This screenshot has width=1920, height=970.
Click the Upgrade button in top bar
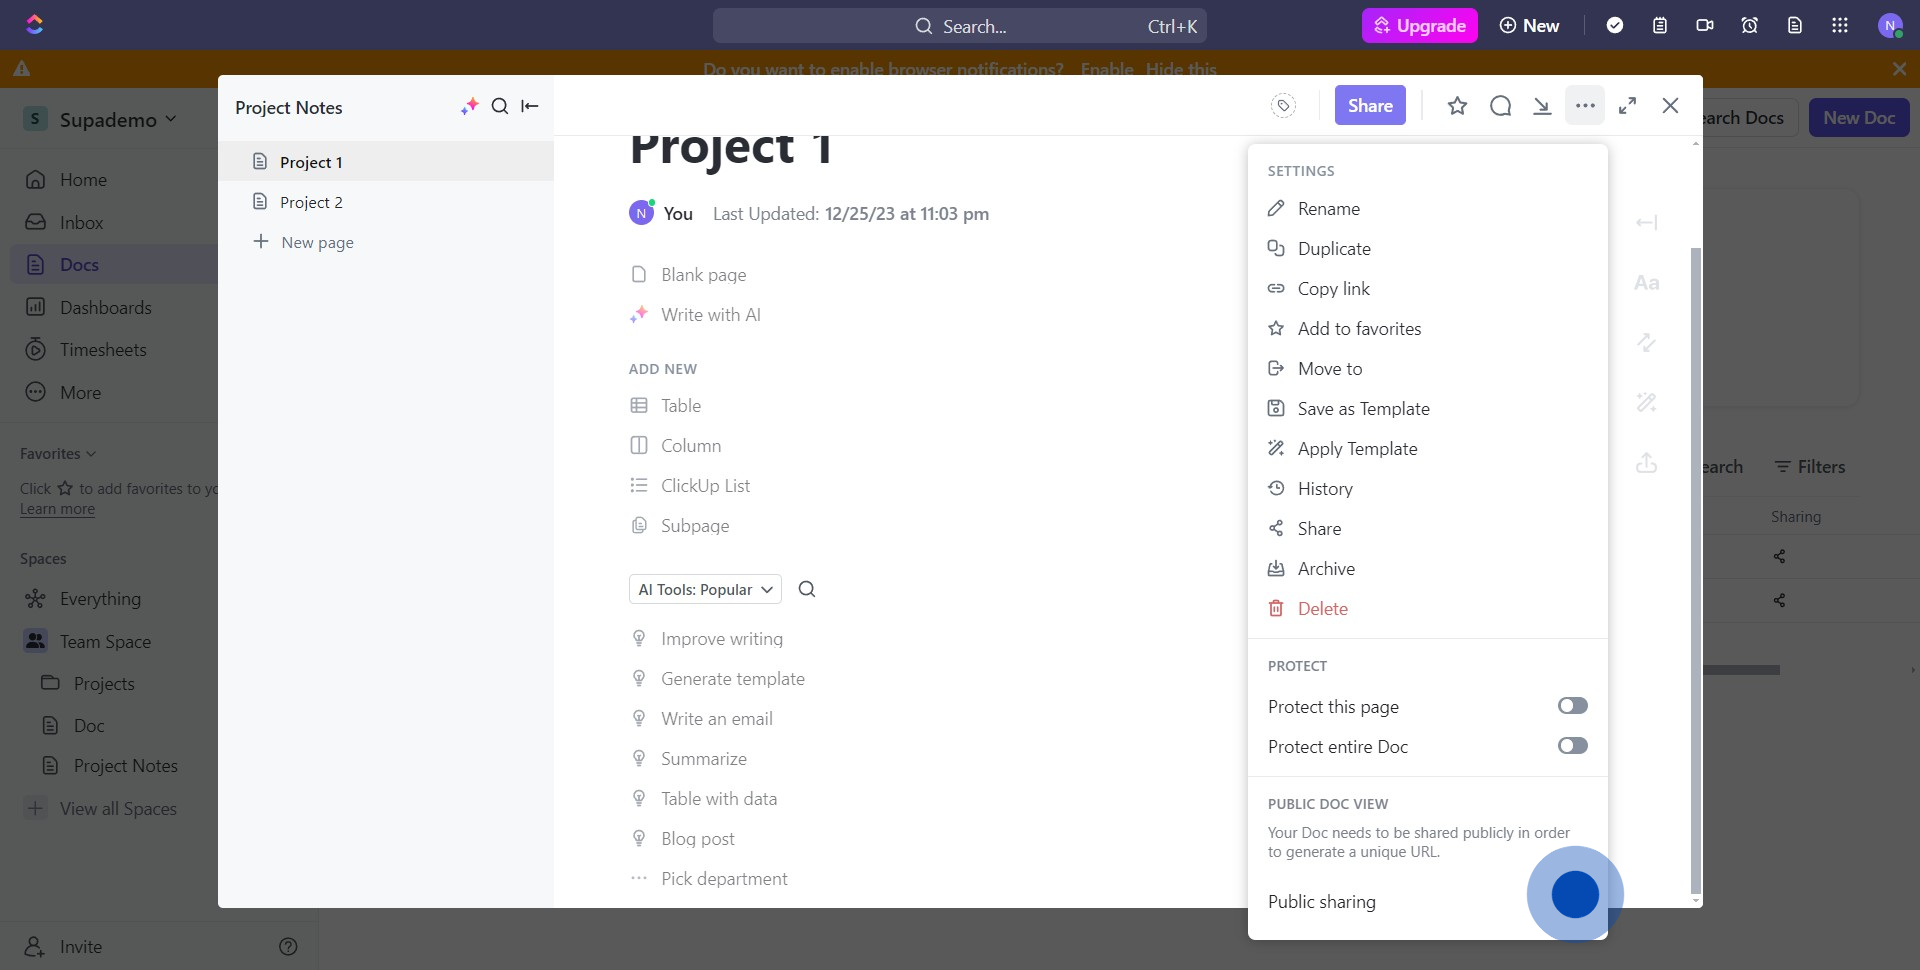point(1419,26)
